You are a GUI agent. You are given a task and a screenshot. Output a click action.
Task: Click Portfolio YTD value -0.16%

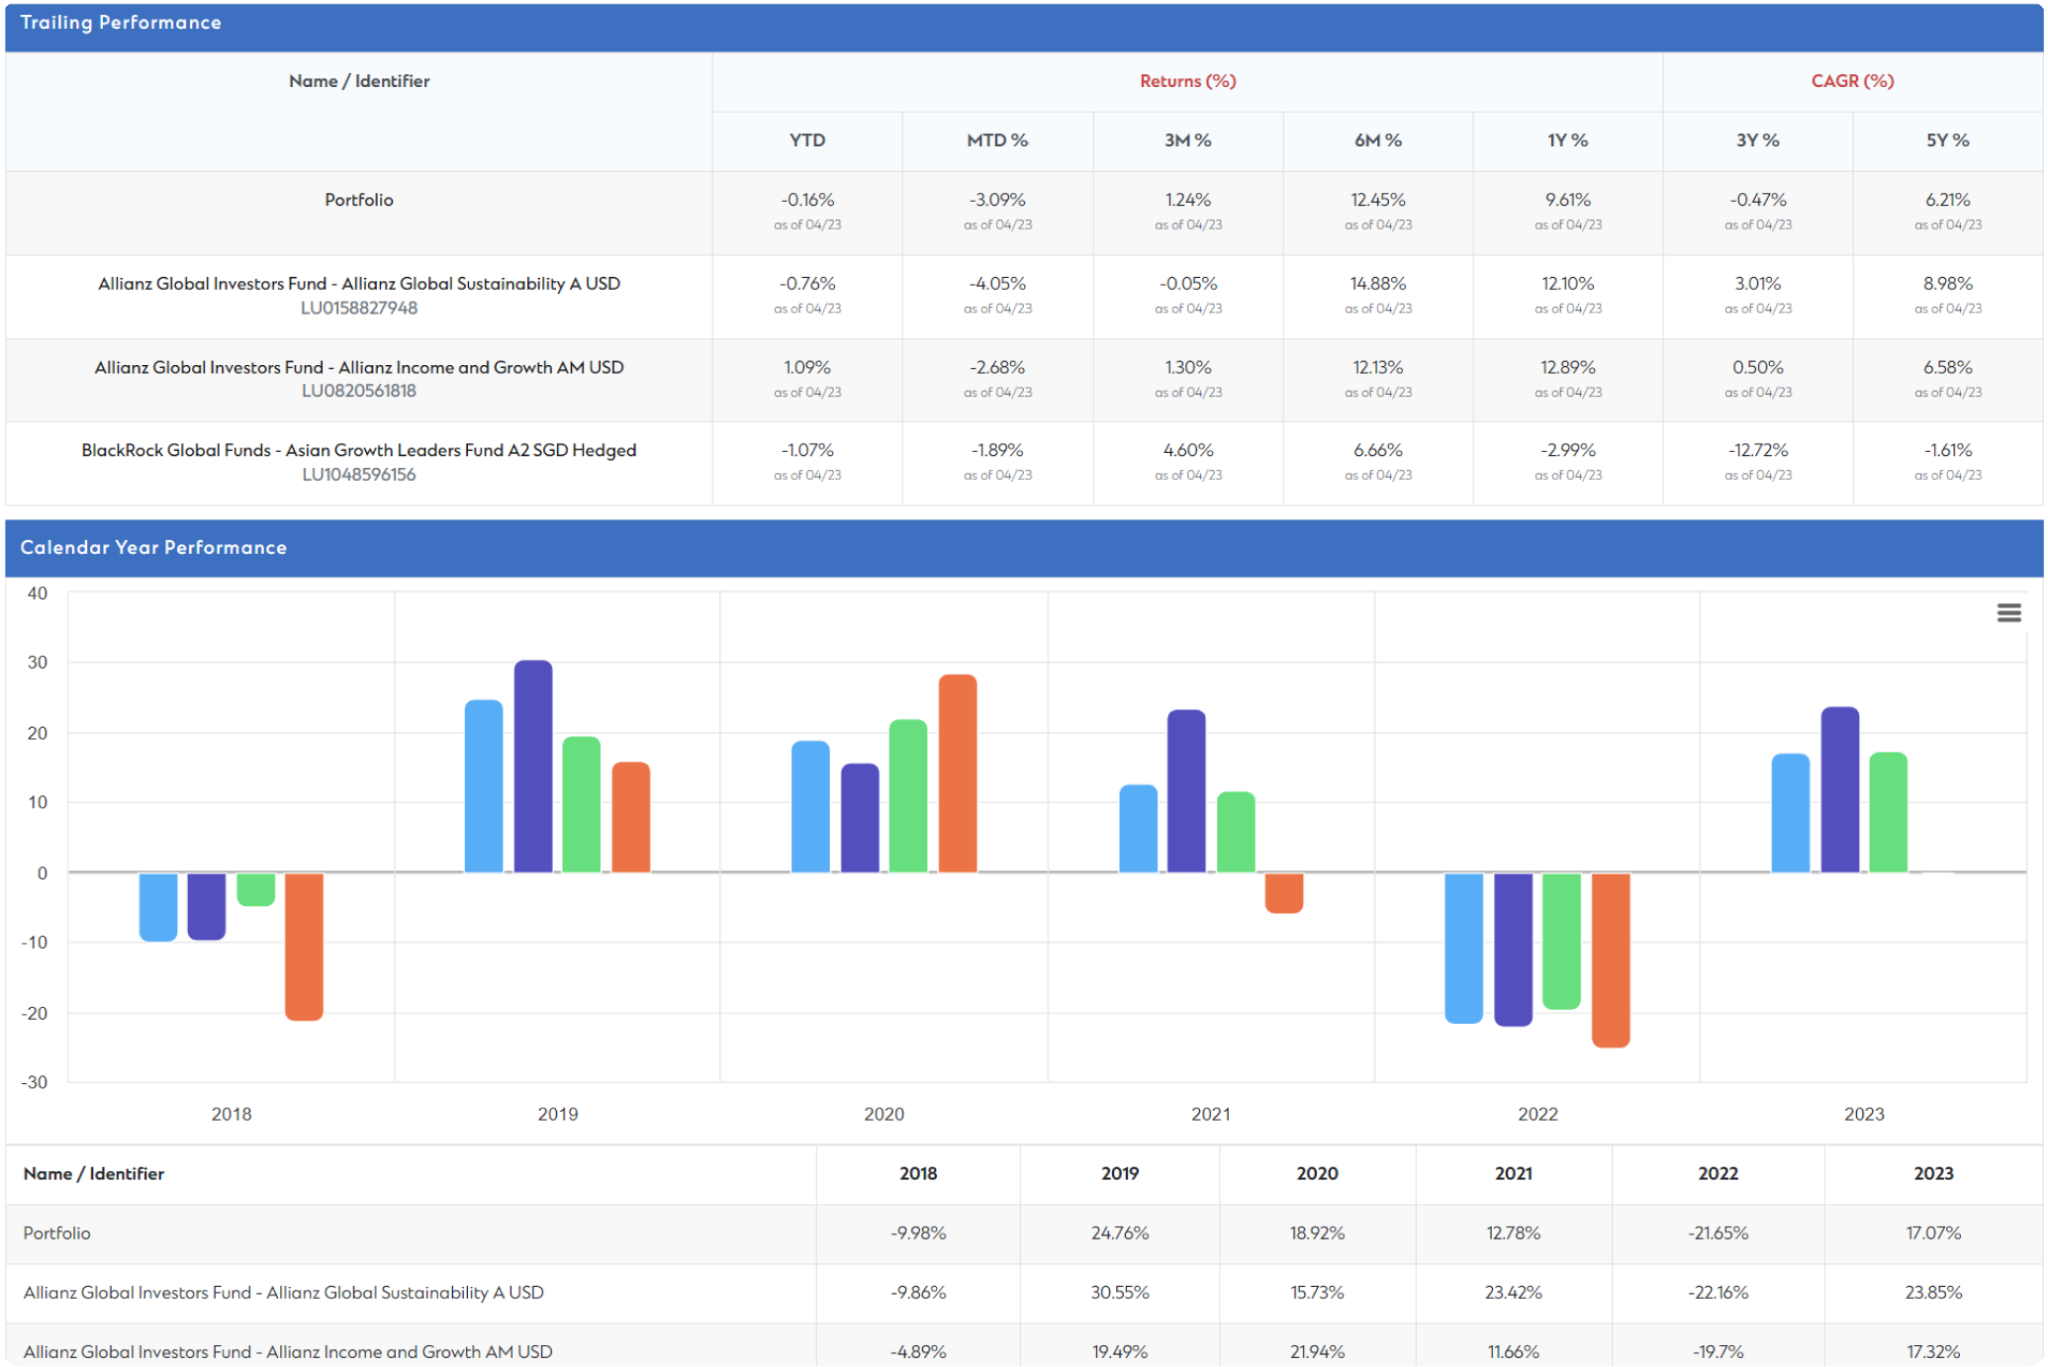pyautogui.click(x=807, y=200)
